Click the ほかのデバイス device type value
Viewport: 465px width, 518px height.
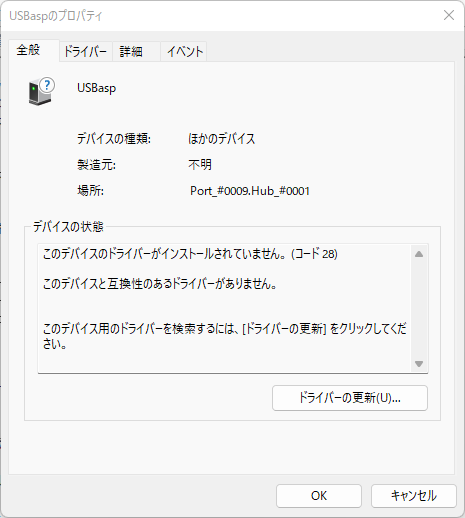[222, 139]
